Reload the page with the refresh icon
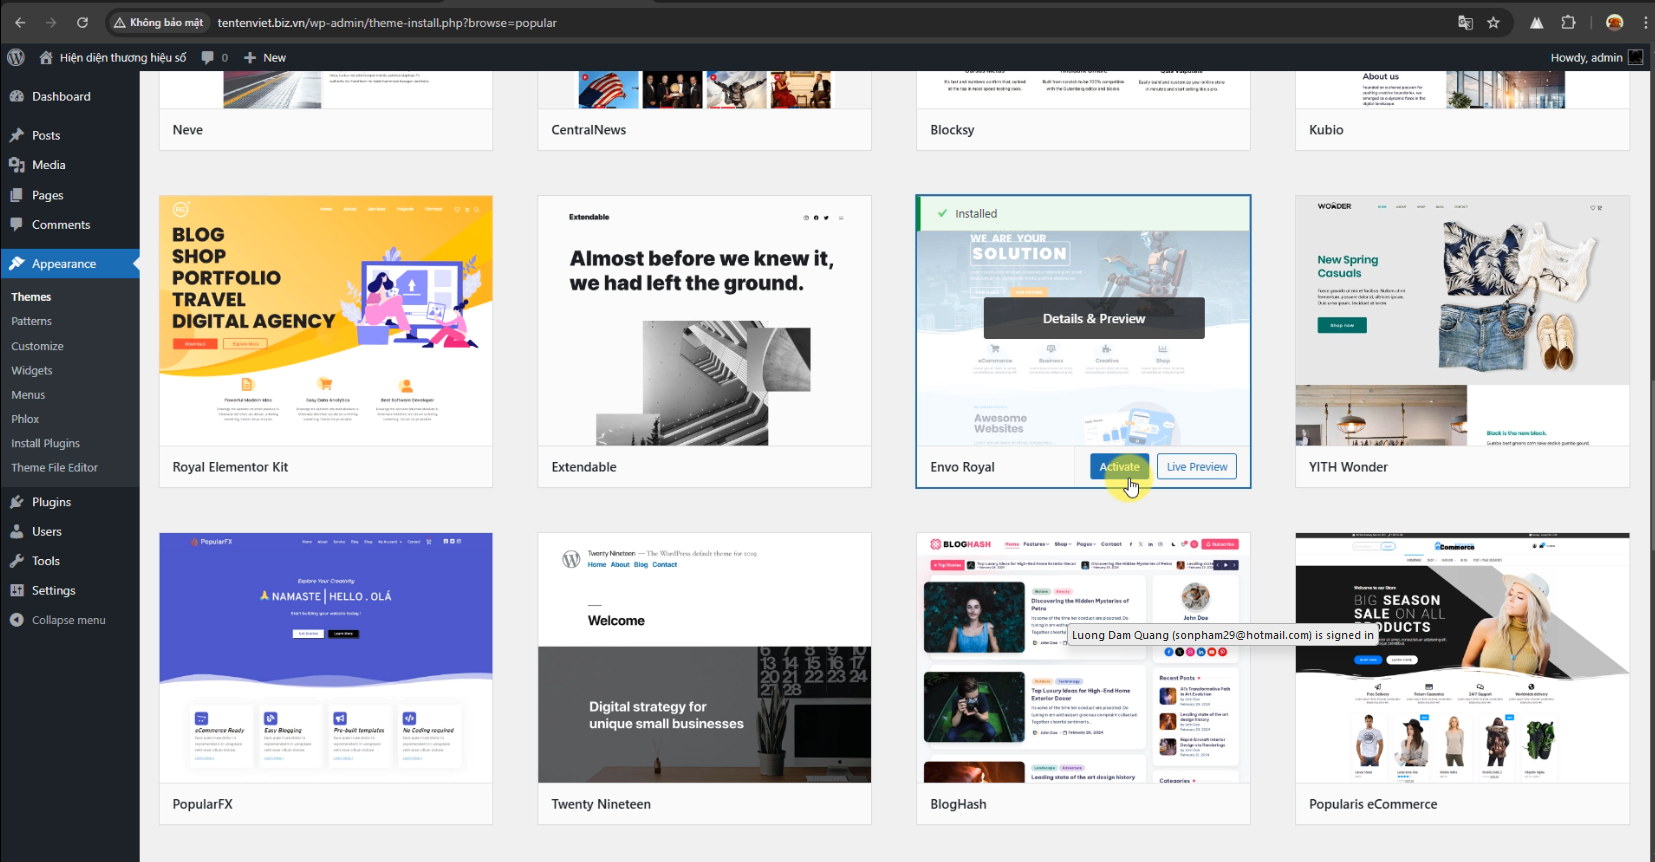Viewport: 1655px width, 862px height. tap(82, 22)
